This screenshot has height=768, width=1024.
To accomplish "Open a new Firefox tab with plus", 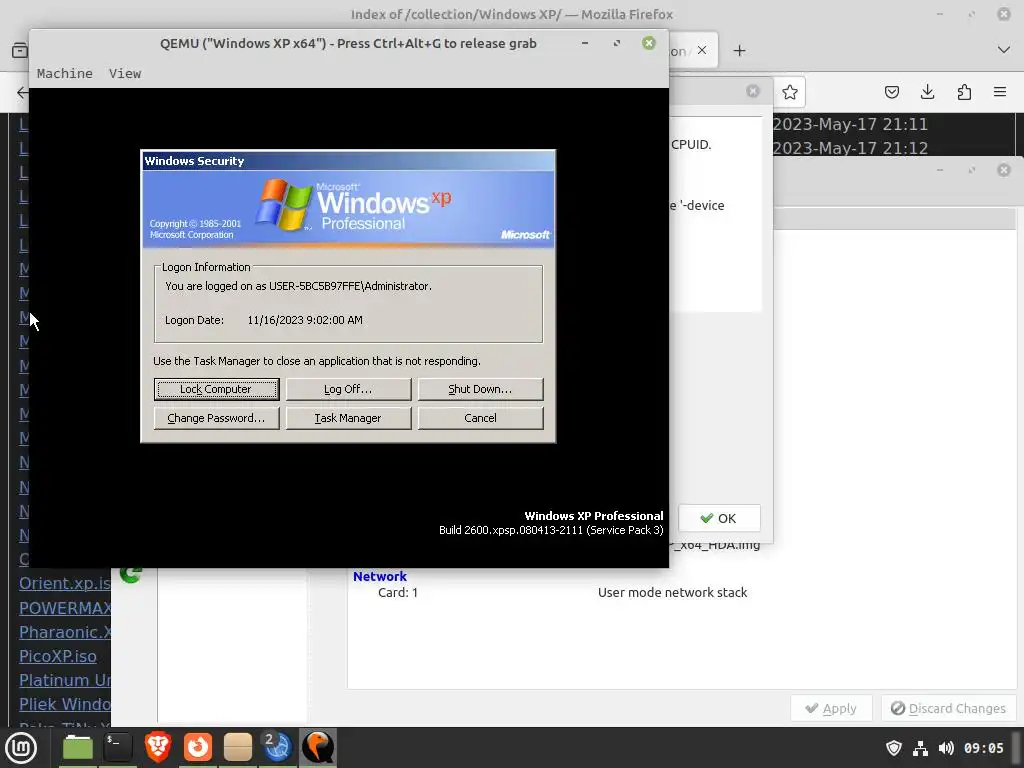I will 739,51.
